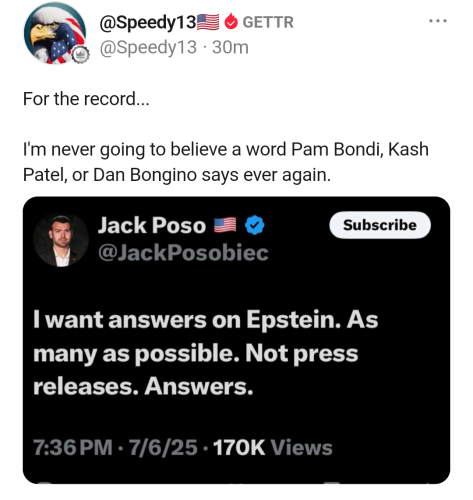The image size is (473, 500).
Task: Click the flag emoji beside Speedy13 name
Action: [208, 22]
